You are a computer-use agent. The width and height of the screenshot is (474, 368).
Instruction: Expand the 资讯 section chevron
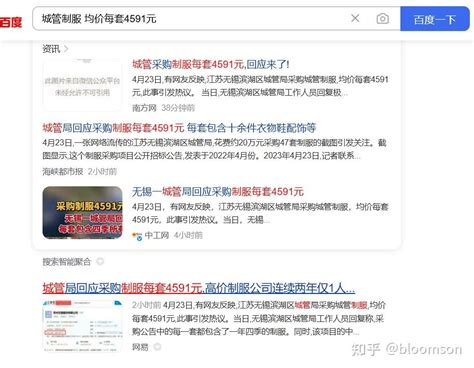click(66, 49)
